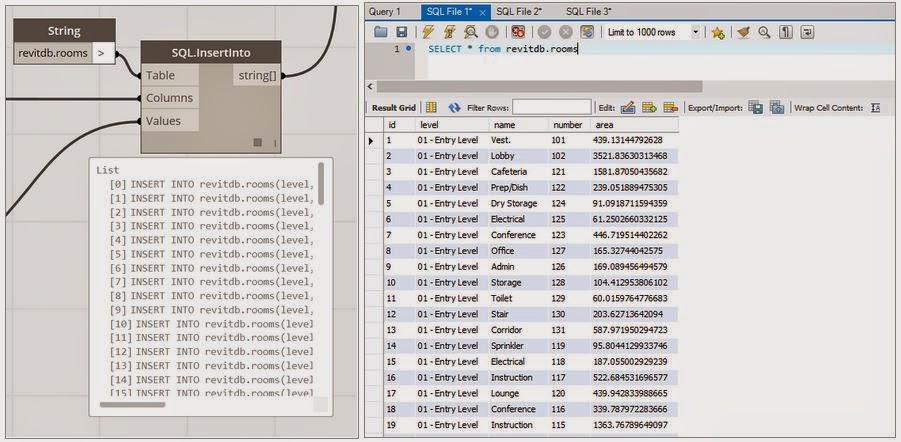Beautify the query with broom icon
Screen dimensions: 901x442
point(744,32)
